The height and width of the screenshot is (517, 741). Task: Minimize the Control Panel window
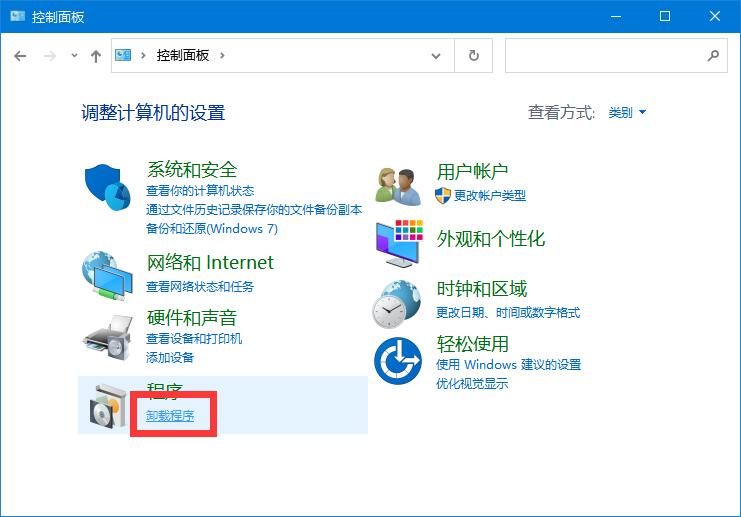click(616, 17)
